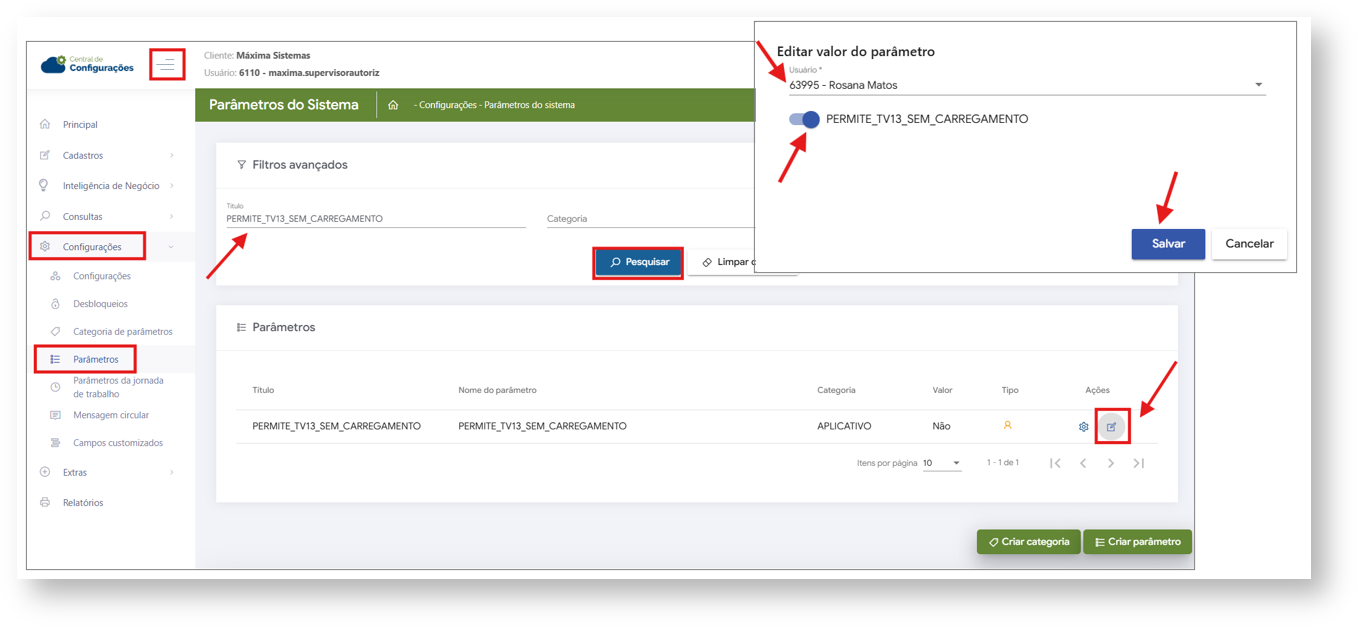
Task: Click the Principal home icon in sidebar
Action: coord(45,125)
